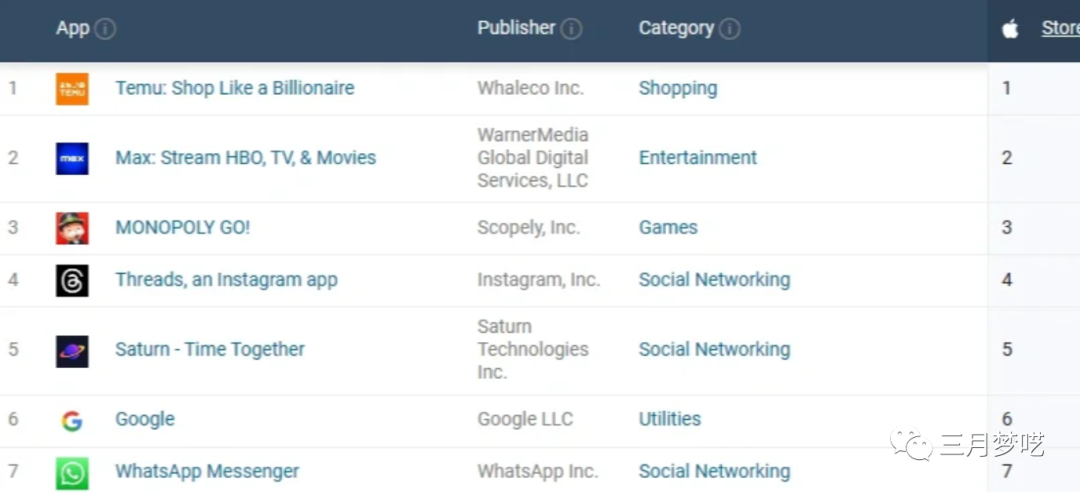This screenshot has height=492, width=1080.
Task: Sort by the Store column header
Action: [1061, 28]
